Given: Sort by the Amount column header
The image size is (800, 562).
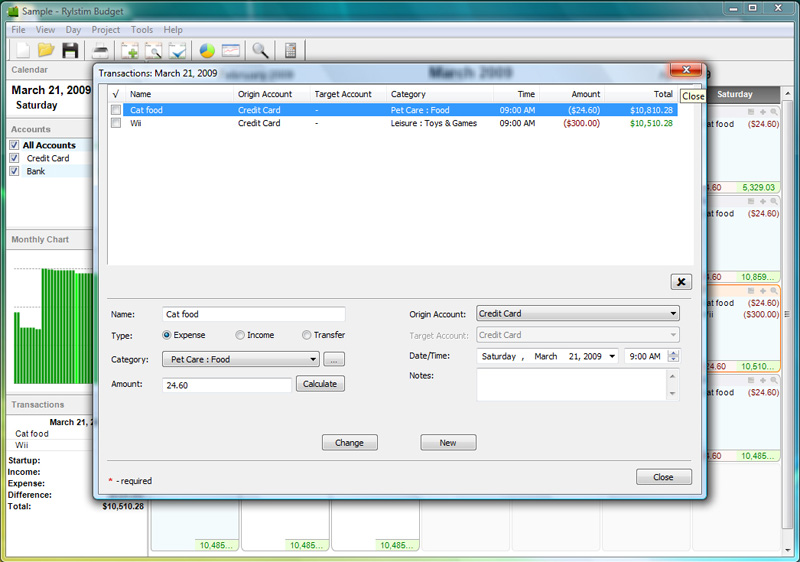Looking at the screenshot, I should pyautogui.click(x=572, y=94).
